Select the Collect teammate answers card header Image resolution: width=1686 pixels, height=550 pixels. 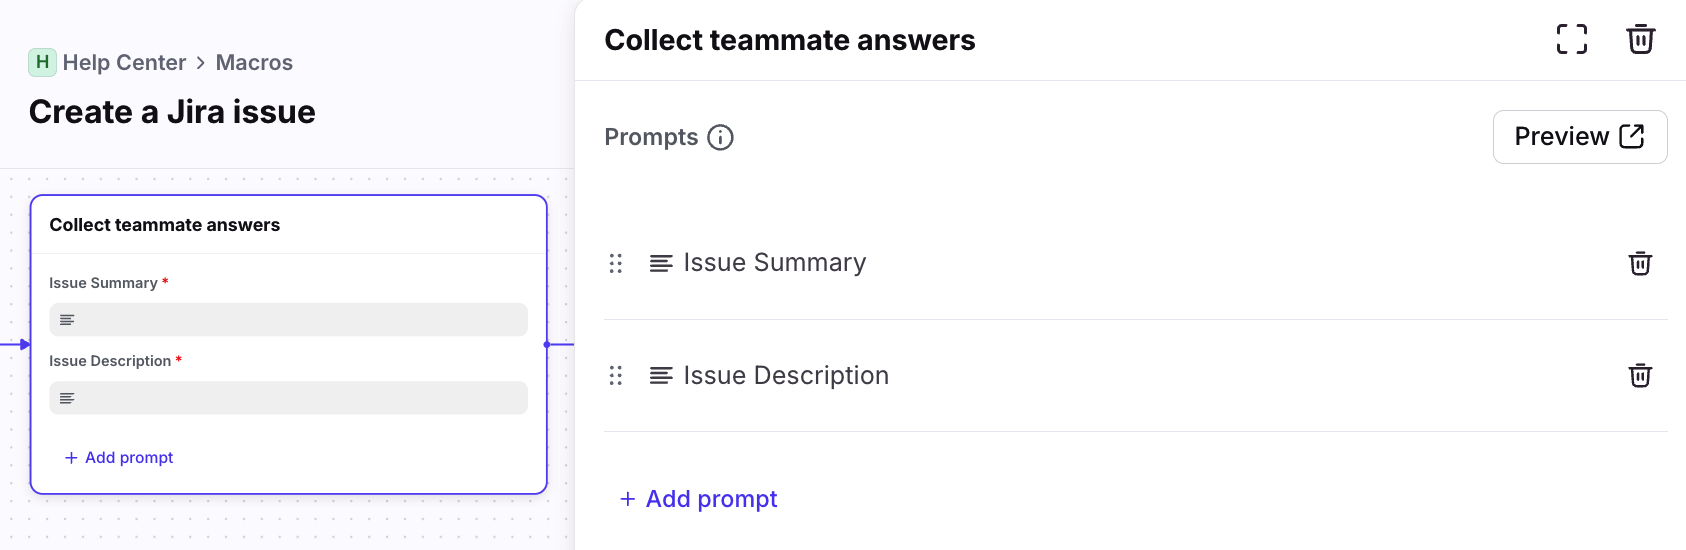coord(165,225)
